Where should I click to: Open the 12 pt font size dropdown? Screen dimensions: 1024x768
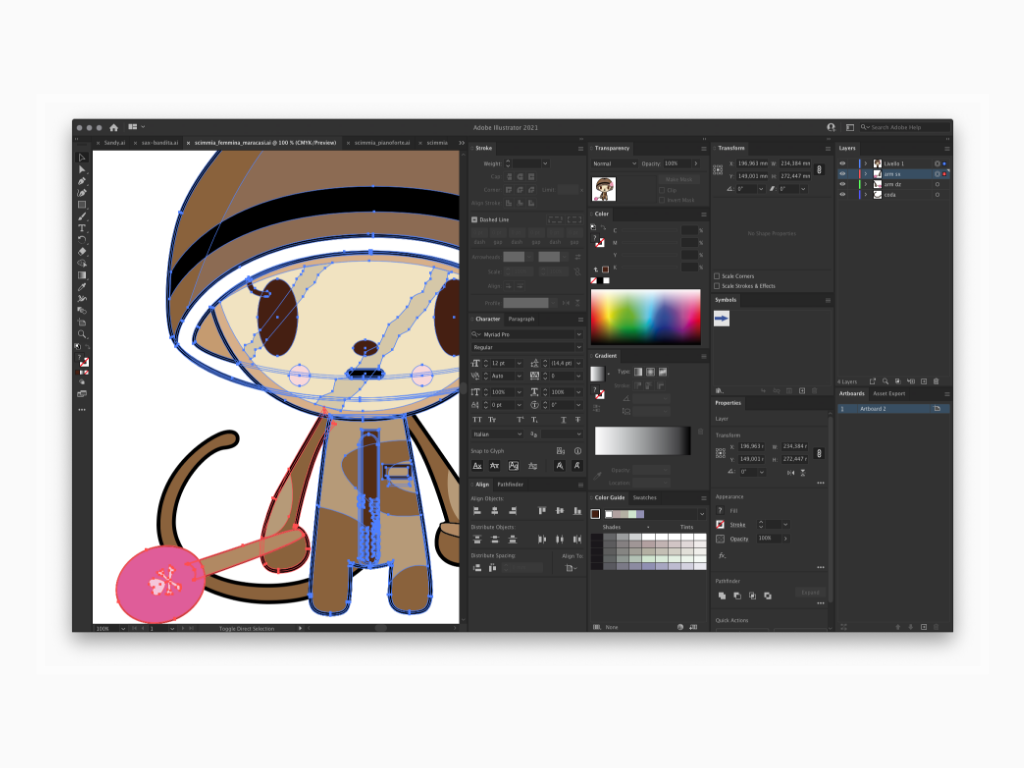pyautogui.click(x=519, y=363)
